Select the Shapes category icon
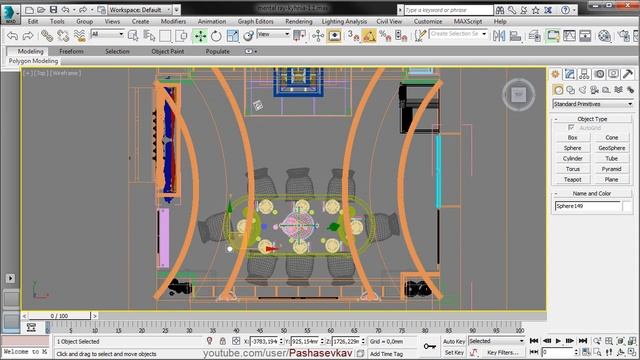 570,90
